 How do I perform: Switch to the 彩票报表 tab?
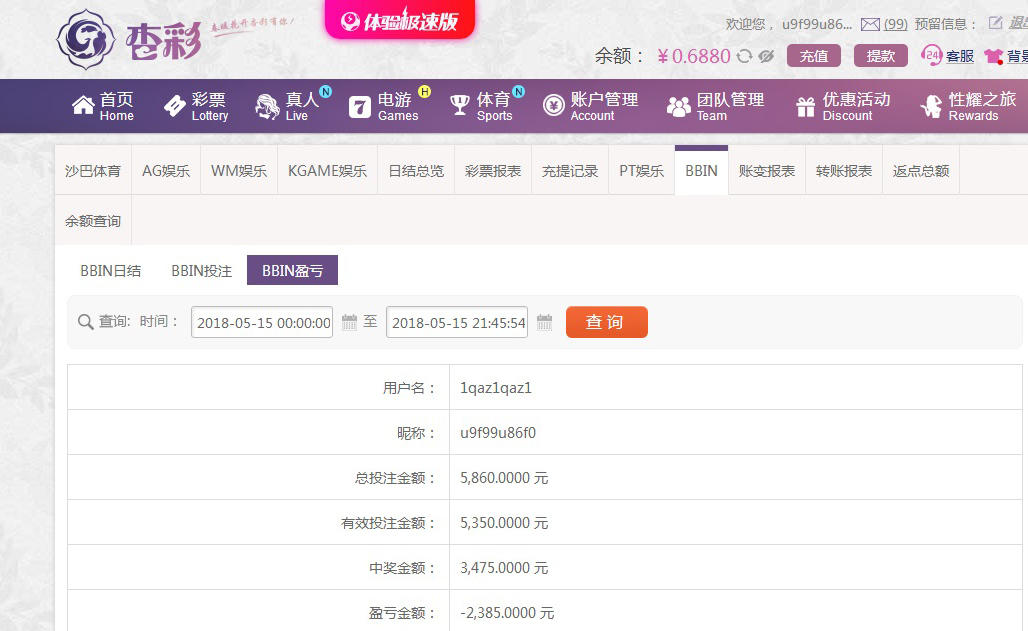493,171
